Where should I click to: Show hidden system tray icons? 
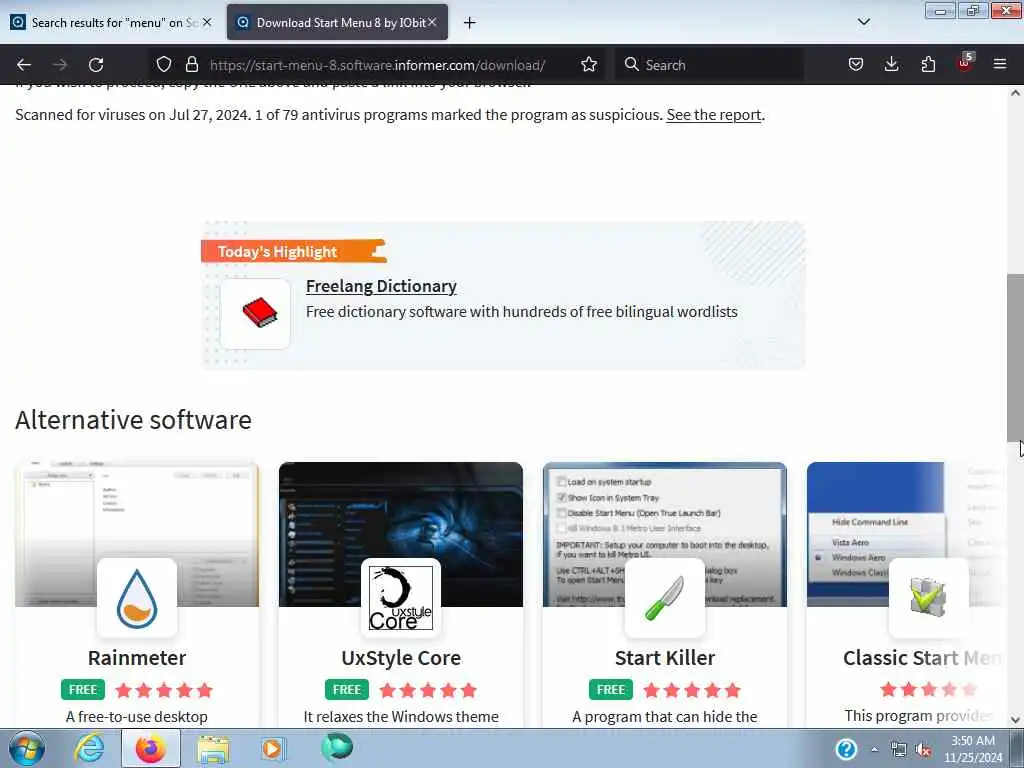pyautogui.click(x=874, y=750)
